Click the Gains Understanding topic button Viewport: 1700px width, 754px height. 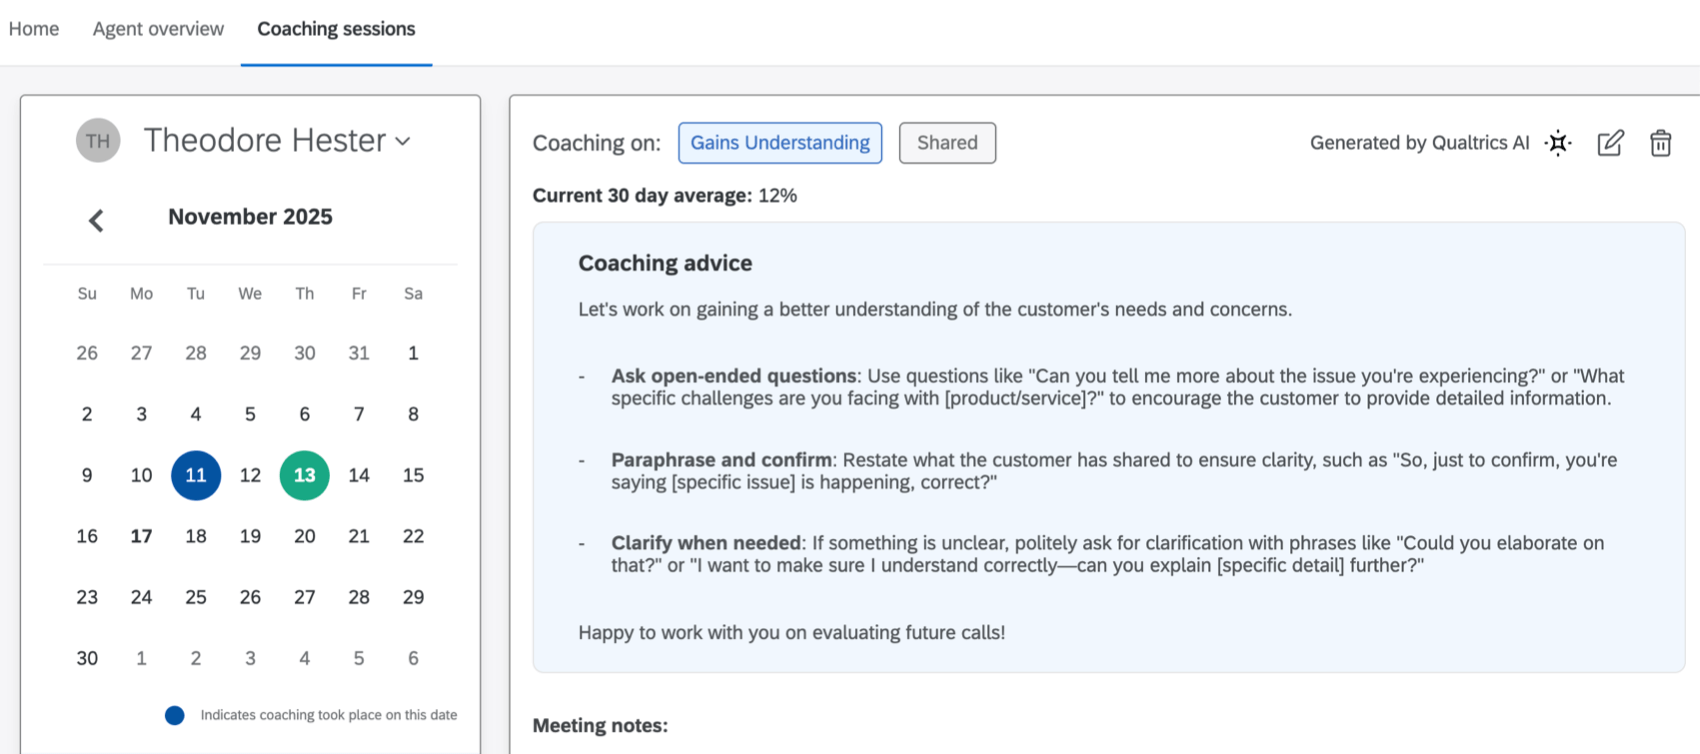(x=780, y=143)
